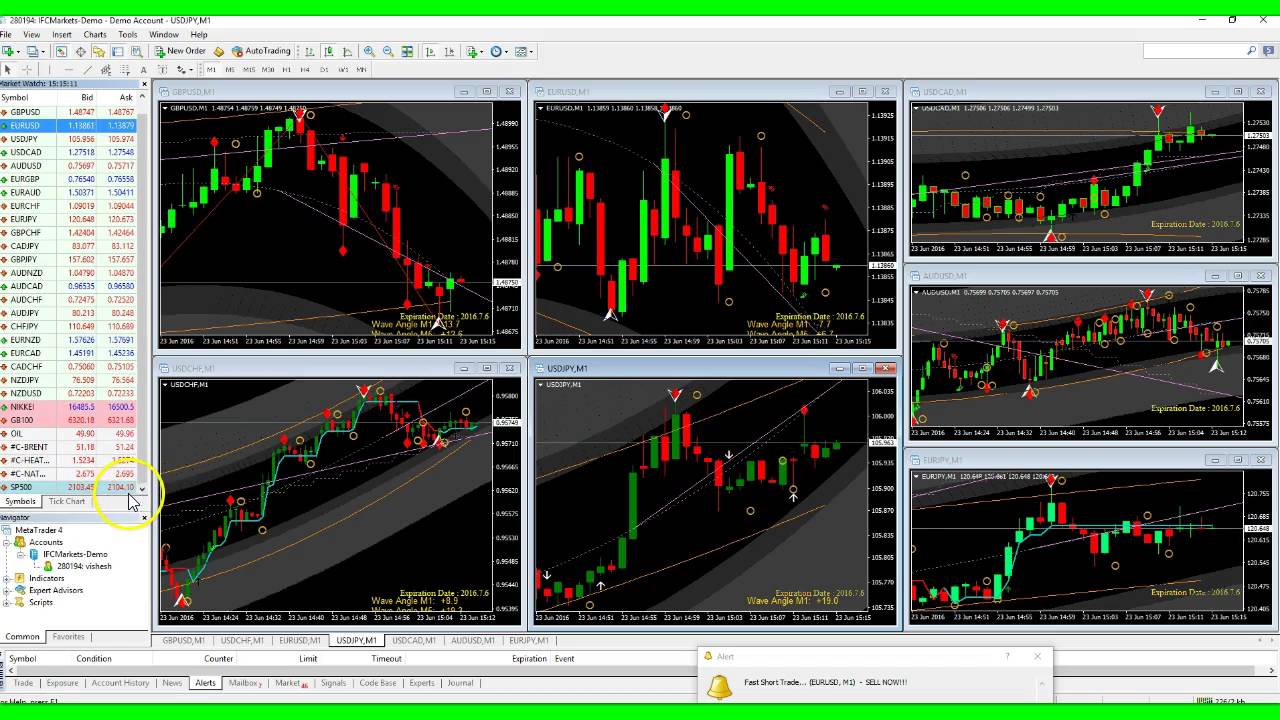
Task: Open the Profiles toolbar icon
Action: click(x=34, y=51)
